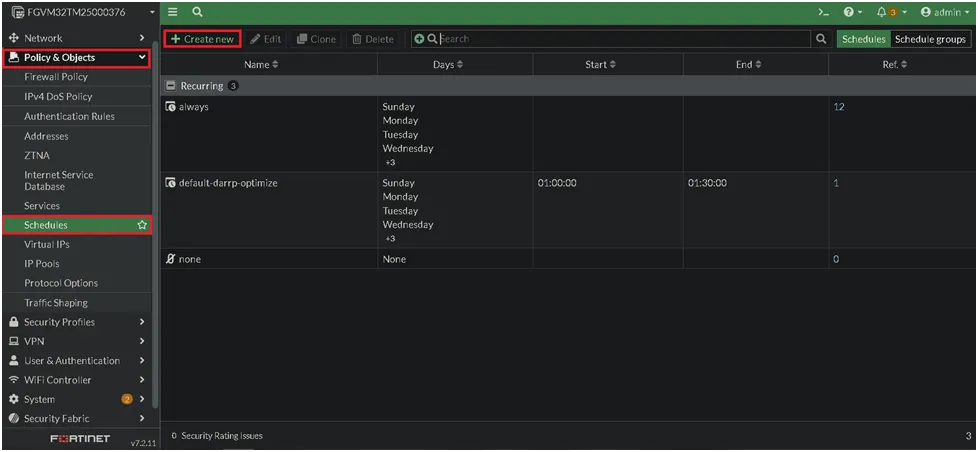Click the Fortinet logo
The width and height of the screenshot is (978, 452).
tap(80, 438)
